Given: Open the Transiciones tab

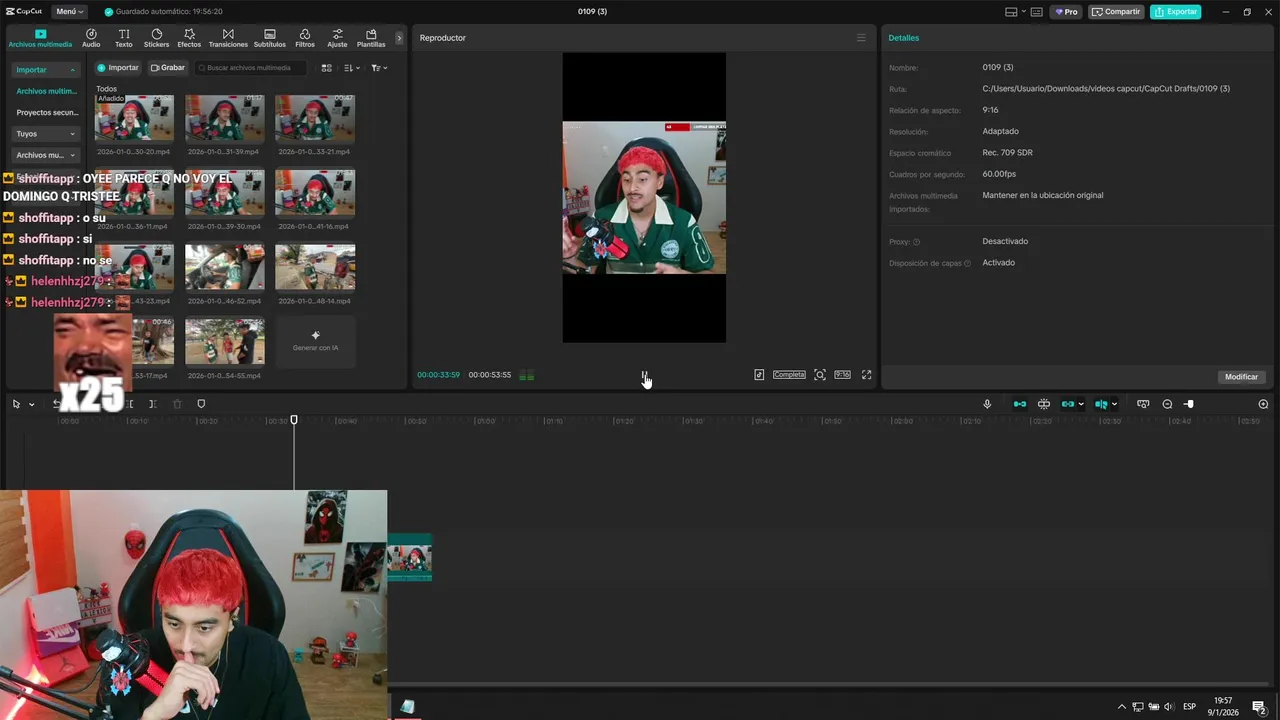Looking at the screenshot, I should 228,38.
